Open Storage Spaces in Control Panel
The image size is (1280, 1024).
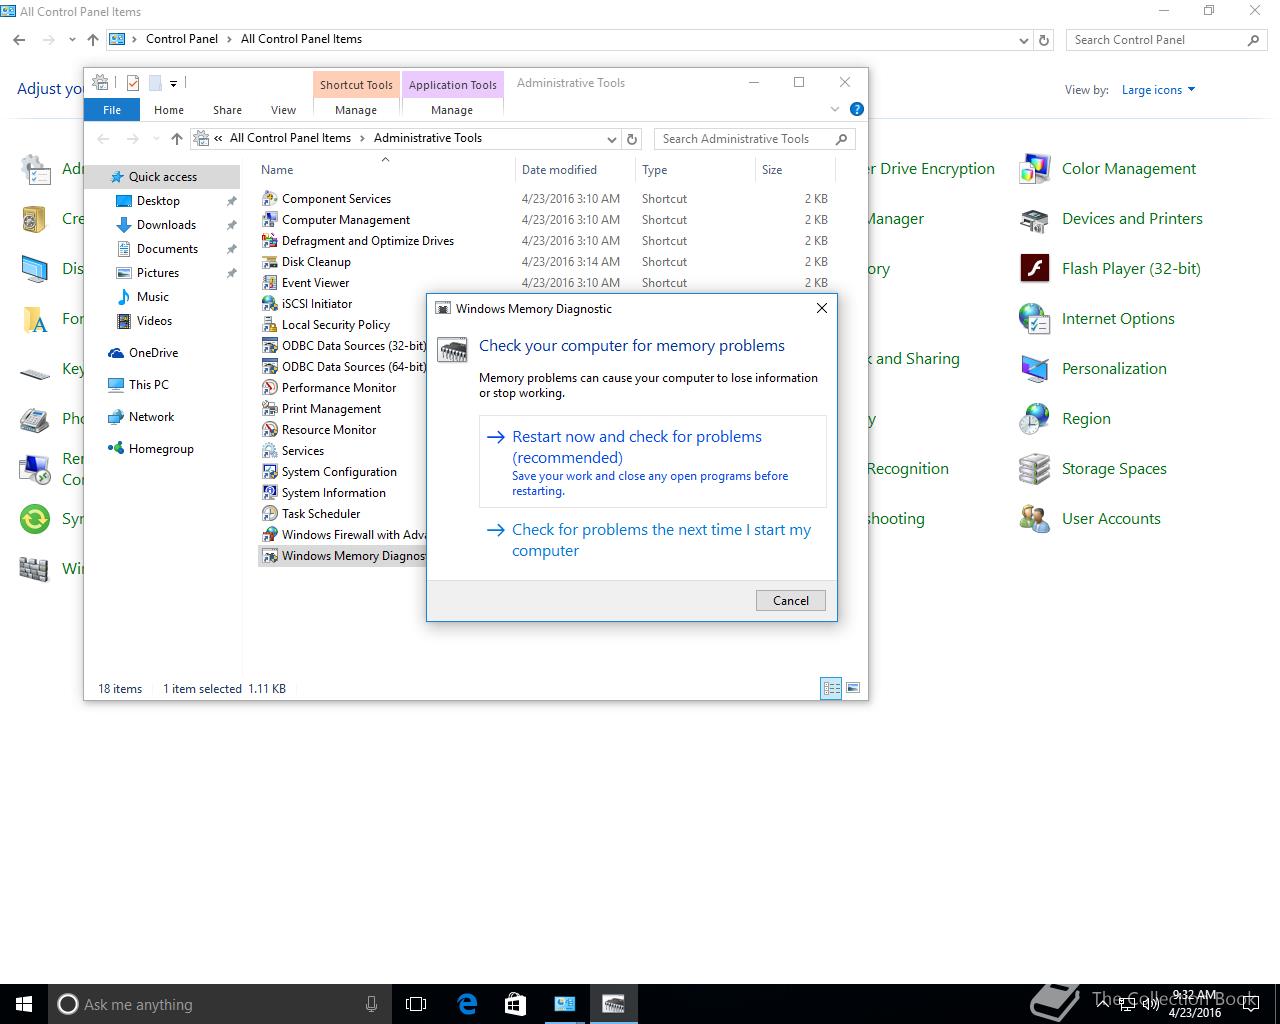(x=1092, y=469)
